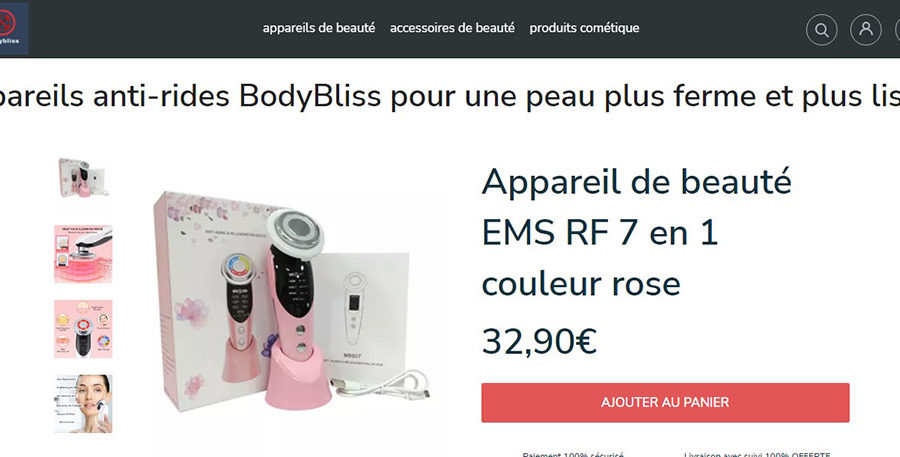900x457 pixels.
Task: Click the 32,90€ price text
Action: pos(539,342)
